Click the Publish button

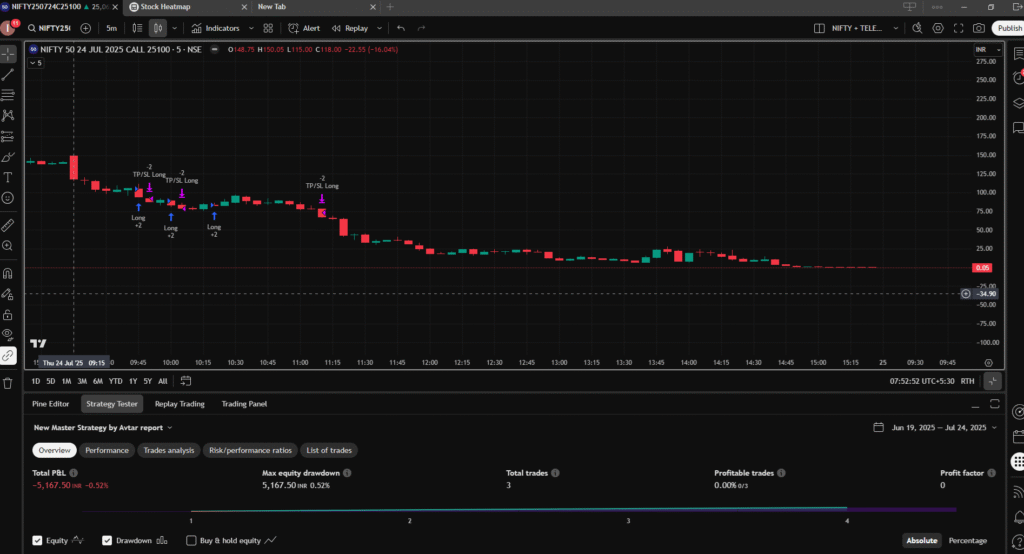pos(1008,28)
